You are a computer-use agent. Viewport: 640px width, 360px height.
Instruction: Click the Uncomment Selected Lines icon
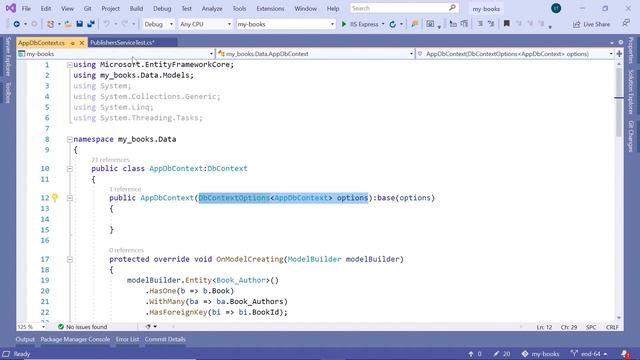point(491,24)
